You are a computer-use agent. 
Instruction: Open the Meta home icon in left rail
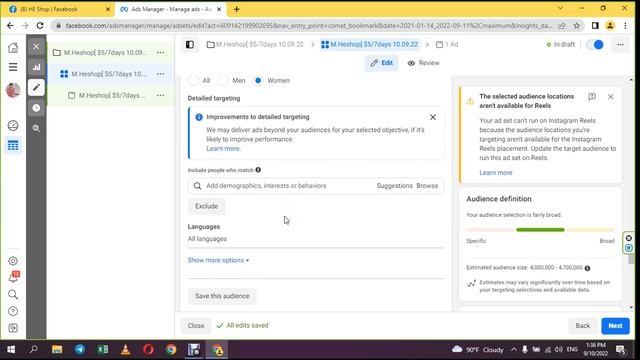coord(13,48)
